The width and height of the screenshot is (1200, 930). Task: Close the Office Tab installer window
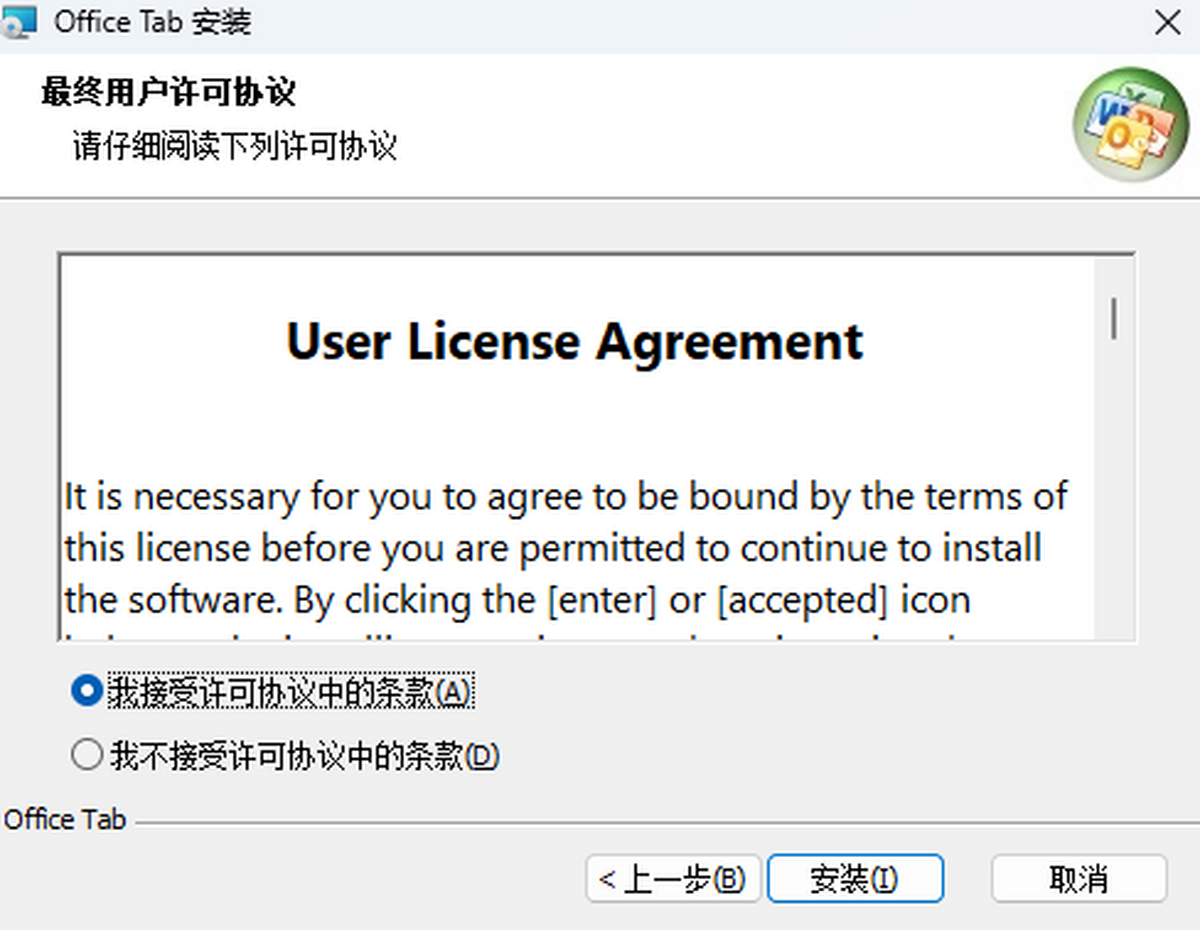coord(1167,23)
